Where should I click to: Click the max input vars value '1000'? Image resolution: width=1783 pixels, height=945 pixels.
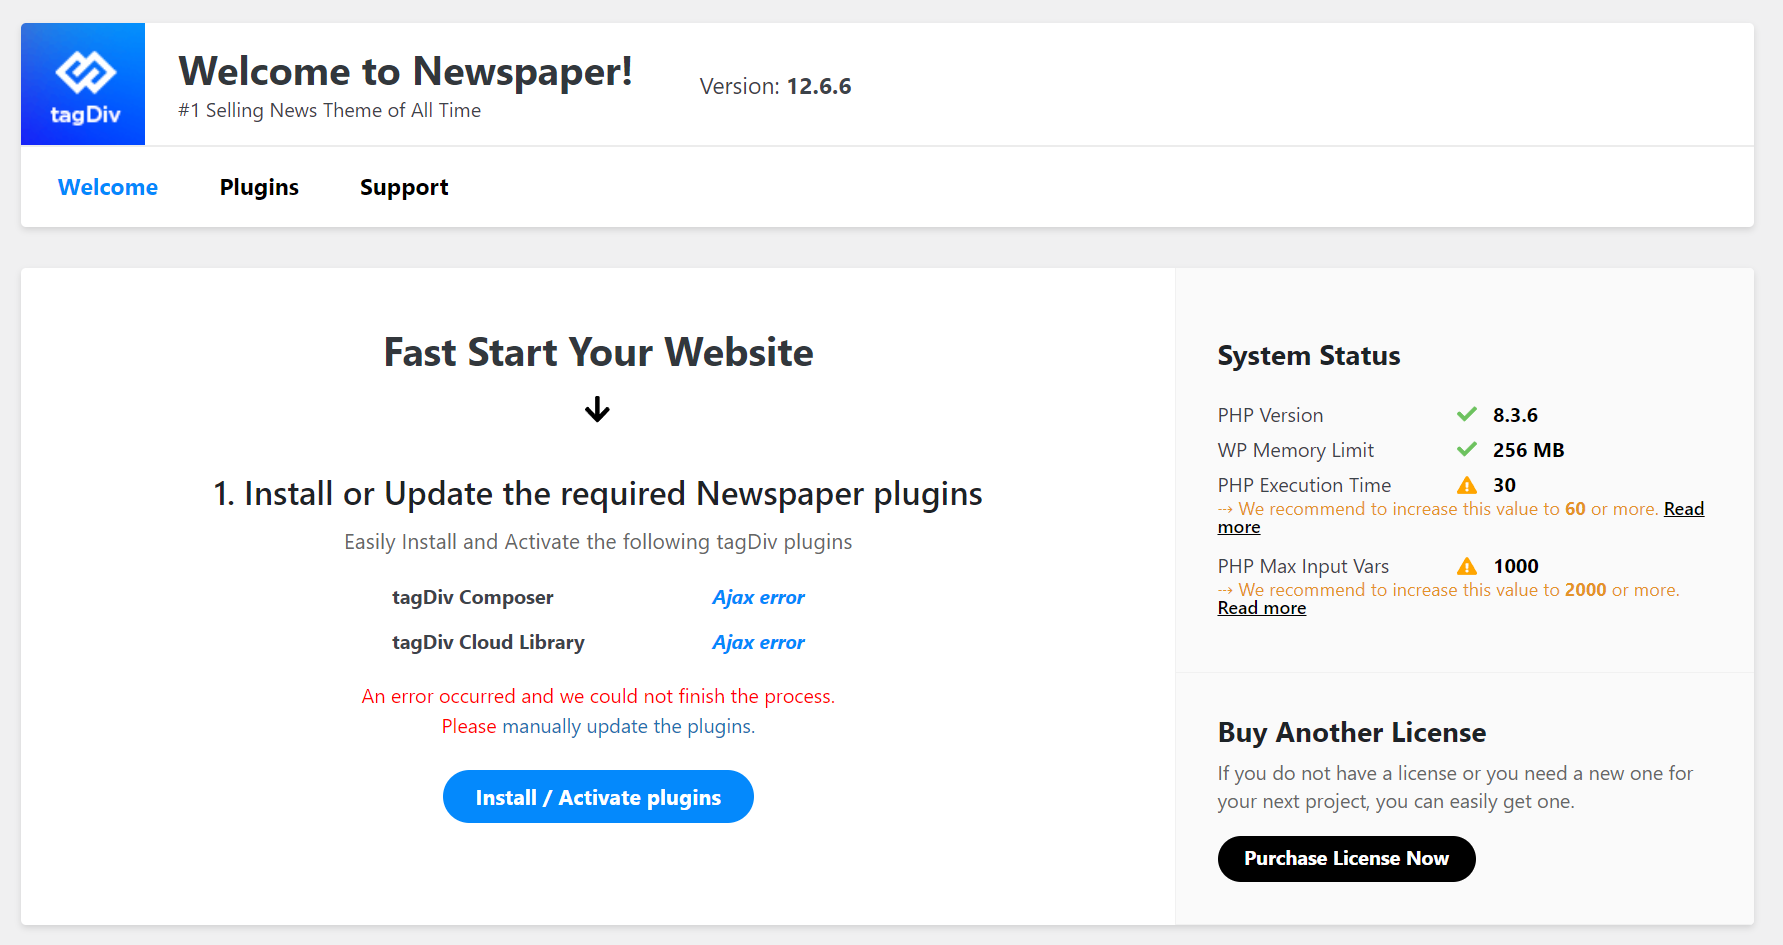pos(1516,566)
